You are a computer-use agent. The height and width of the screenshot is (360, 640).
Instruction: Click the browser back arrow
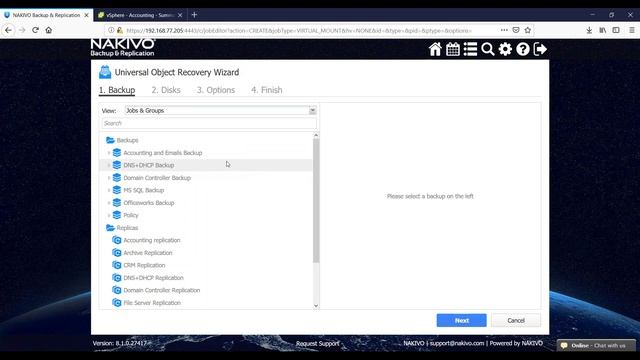point(8,30)
